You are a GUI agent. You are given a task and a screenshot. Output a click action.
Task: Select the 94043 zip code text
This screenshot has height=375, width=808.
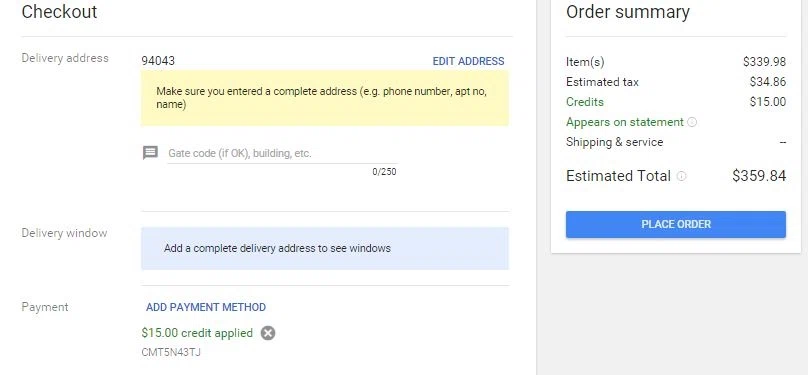(158, 61)
